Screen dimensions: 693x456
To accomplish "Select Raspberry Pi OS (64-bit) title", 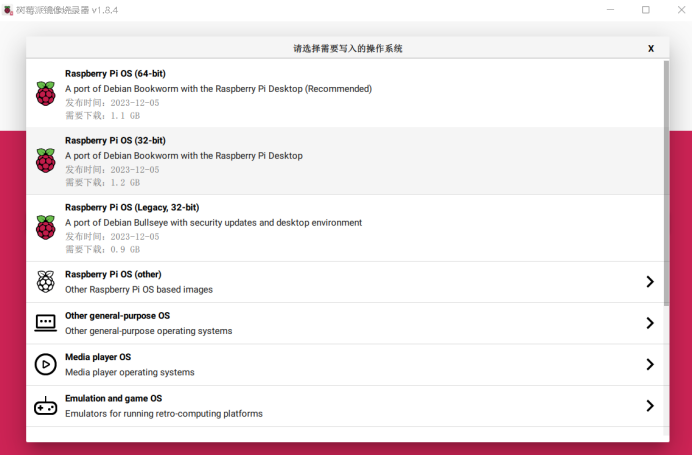I will [115, 73].
